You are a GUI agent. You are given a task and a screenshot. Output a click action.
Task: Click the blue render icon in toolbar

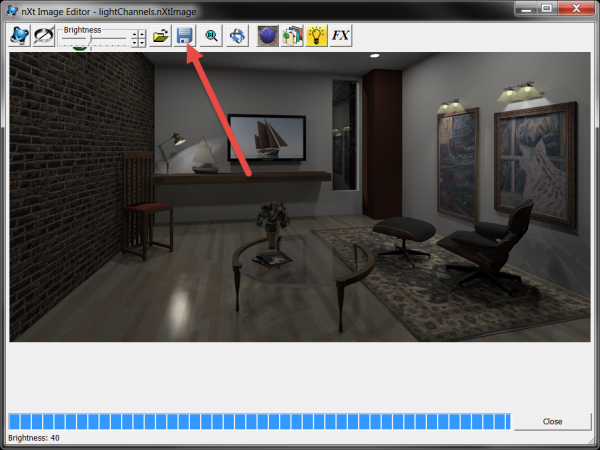tap(20, 36)
